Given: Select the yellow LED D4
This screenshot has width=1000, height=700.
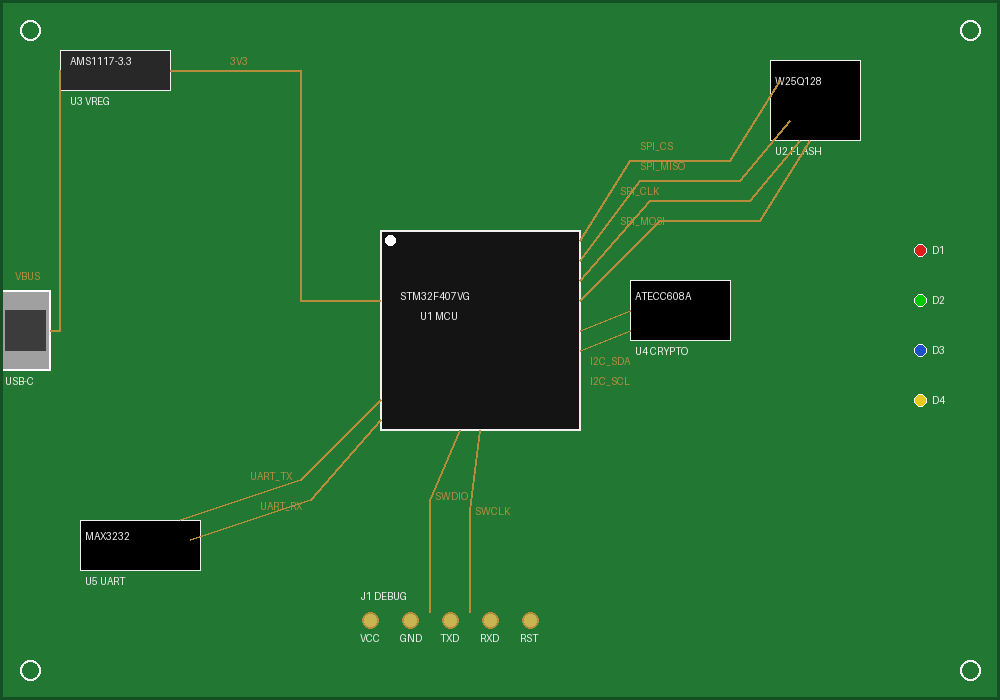Looking at the screenshot, I should coord(920,400).
